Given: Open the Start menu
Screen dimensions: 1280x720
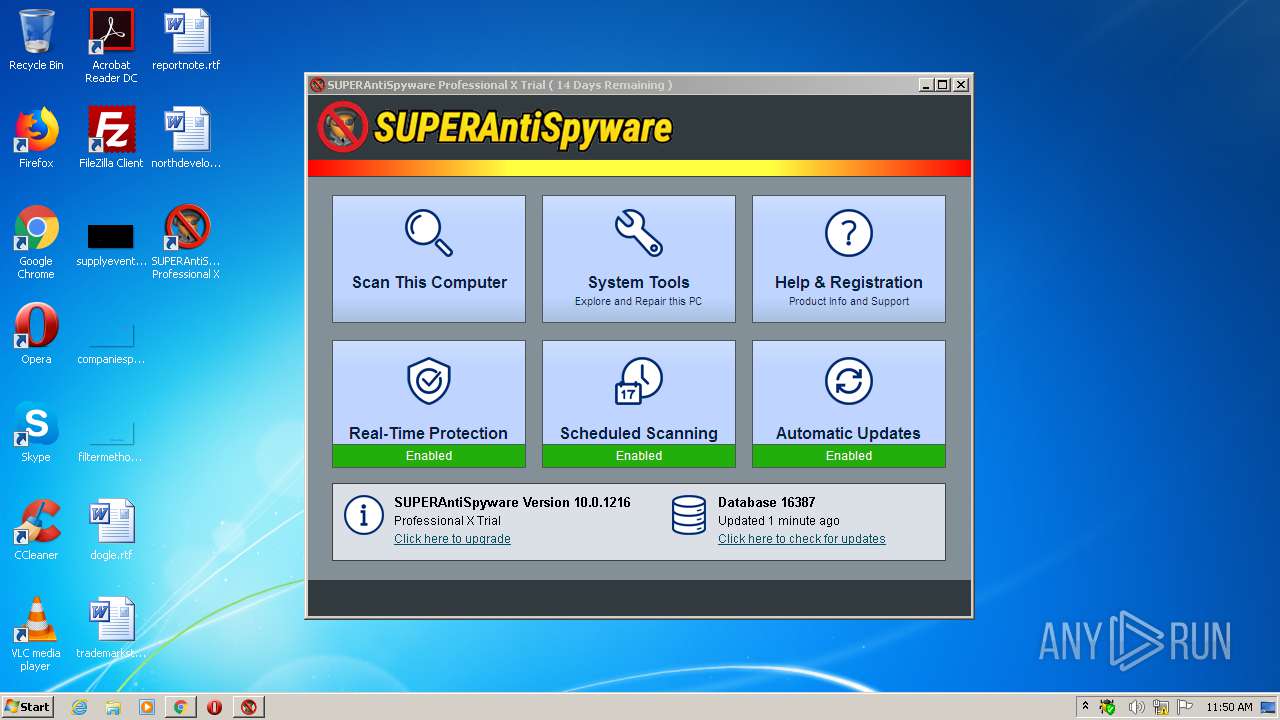Looking at the screenshot, I should pyautogui.click(x=28, y=706).
